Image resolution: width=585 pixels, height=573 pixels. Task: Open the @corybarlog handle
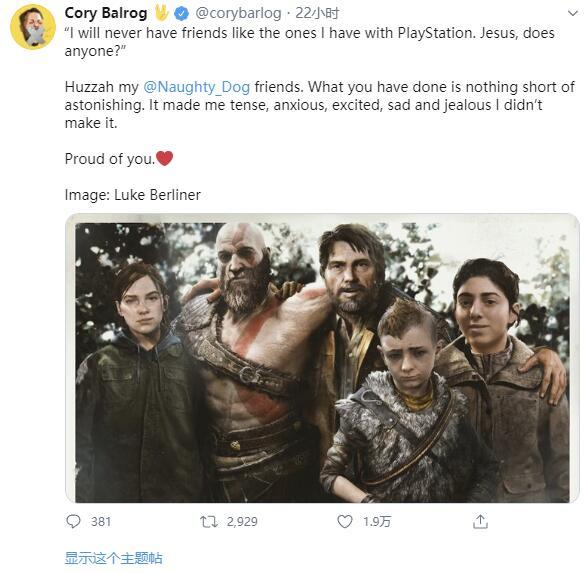coord(238,13)
